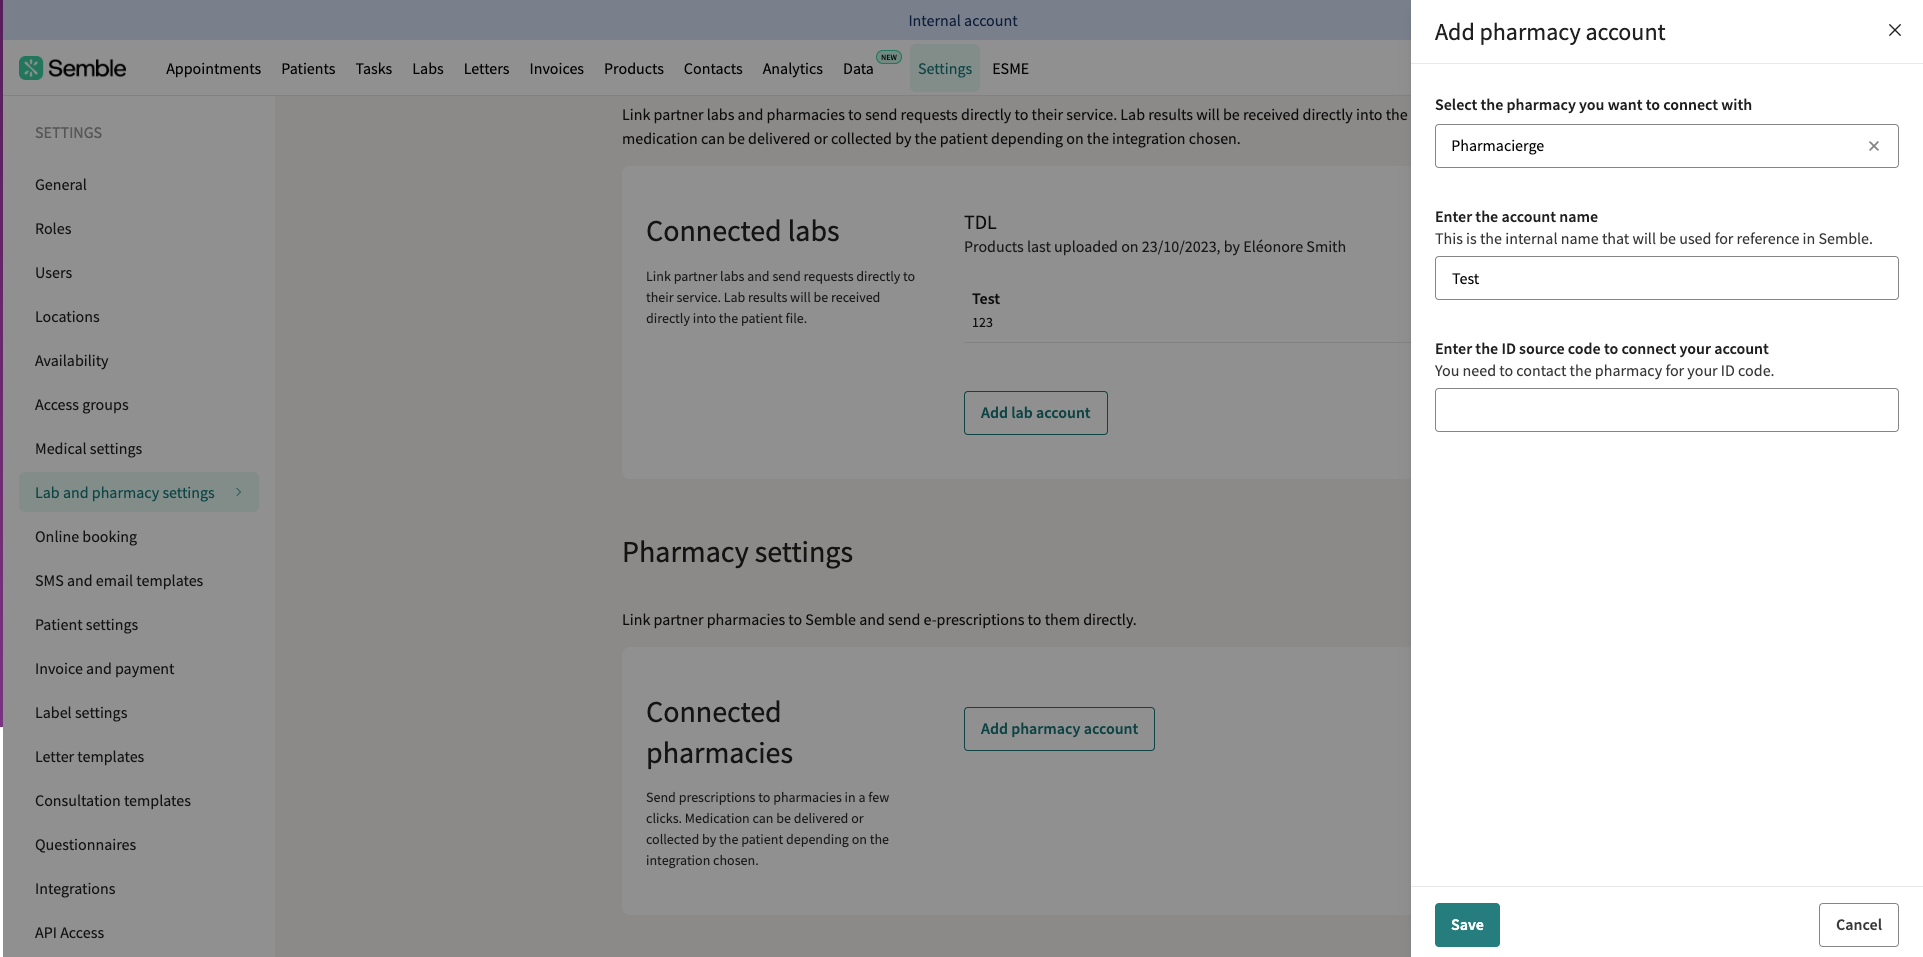Viewport: 1923px width, 957px height.
Task: Cancel adding the pharmacy account
Action: (x=1858, y=925)
